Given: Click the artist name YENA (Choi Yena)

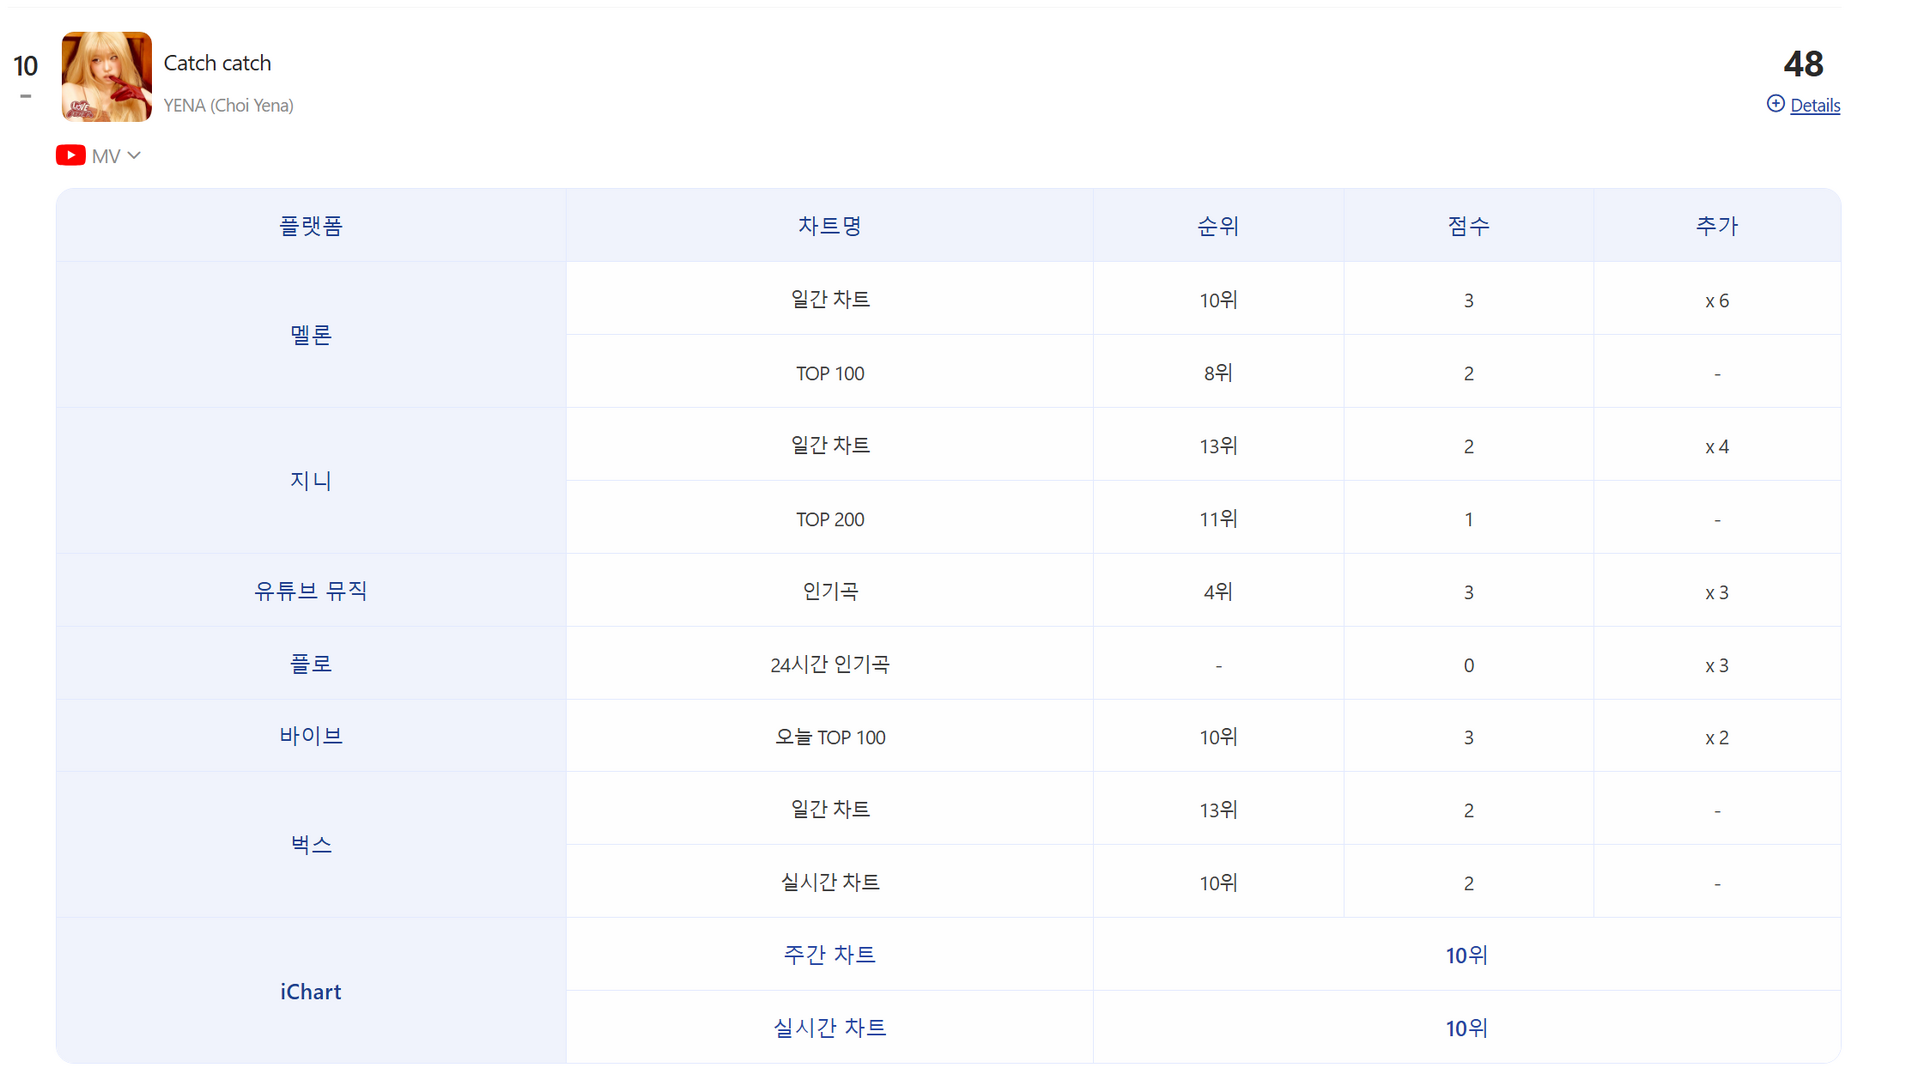Looking at the screenshot, I should pos(228,105).
